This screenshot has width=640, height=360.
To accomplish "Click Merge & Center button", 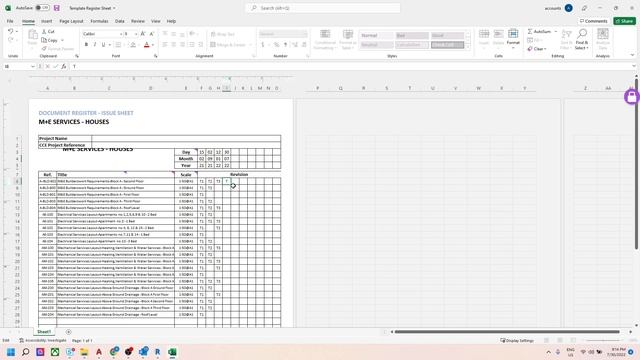I will 228,44.
